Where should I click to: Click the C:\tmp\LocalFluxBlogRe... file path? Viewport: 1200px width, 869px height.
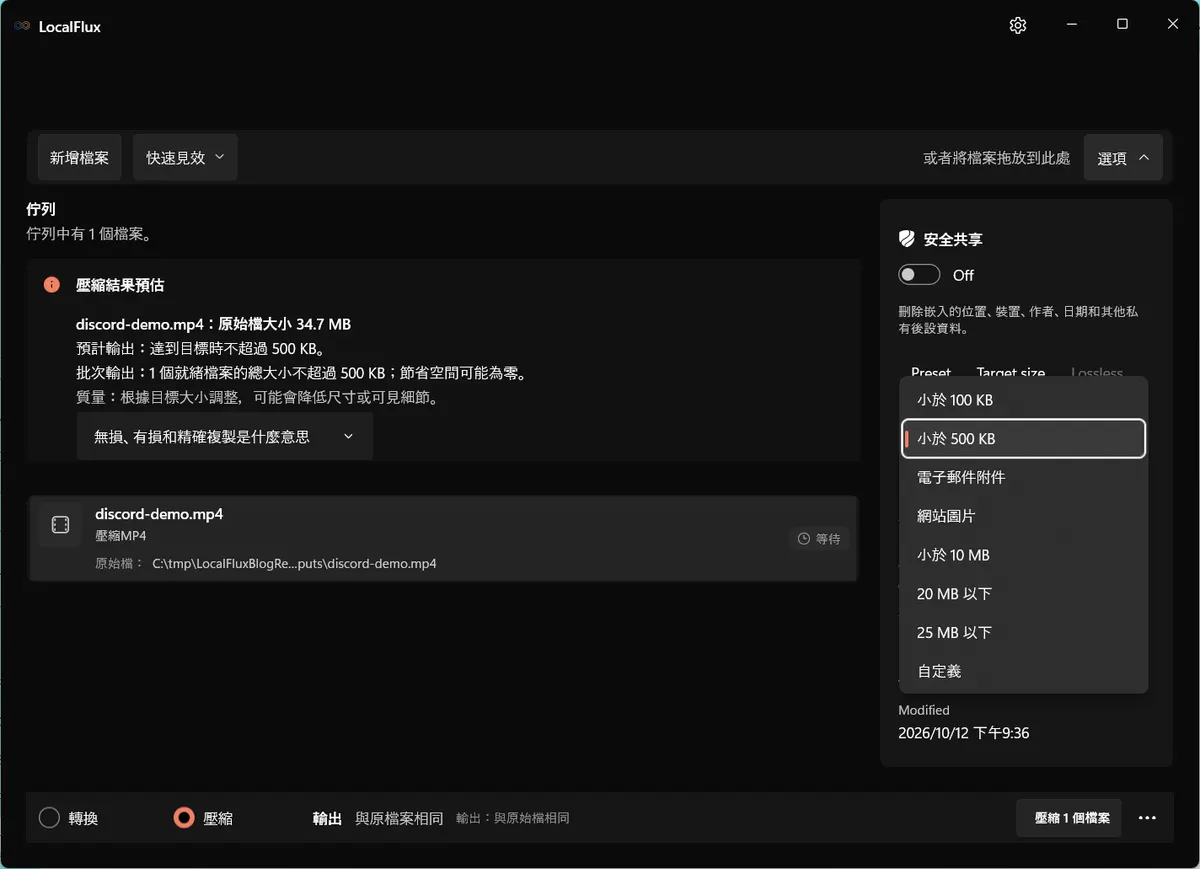click(294, 563)
